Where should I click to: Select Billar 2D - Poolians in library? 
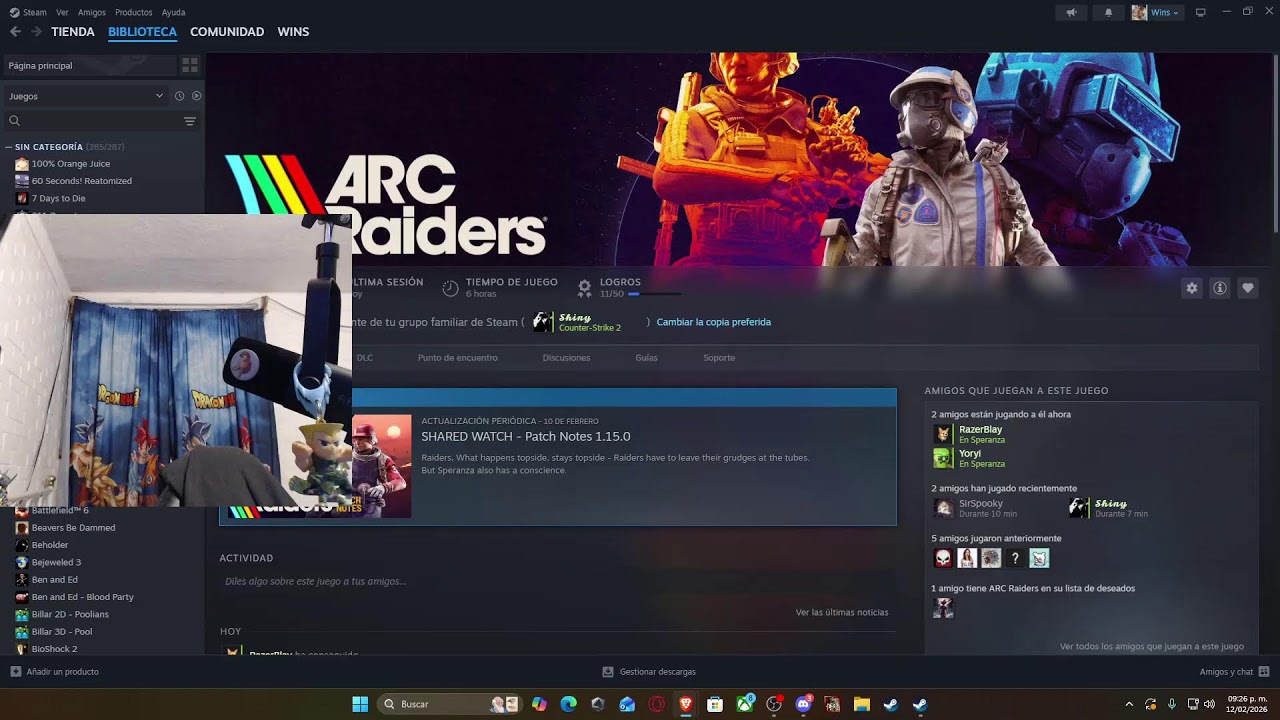pyautogui.click(x=70, y=614)
